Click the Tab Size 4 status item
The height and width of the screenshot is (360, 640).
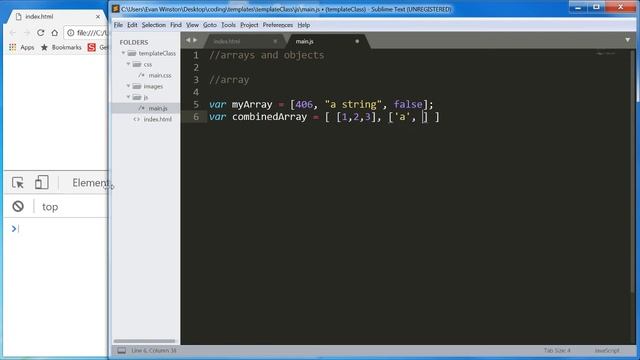pos(557,351)
